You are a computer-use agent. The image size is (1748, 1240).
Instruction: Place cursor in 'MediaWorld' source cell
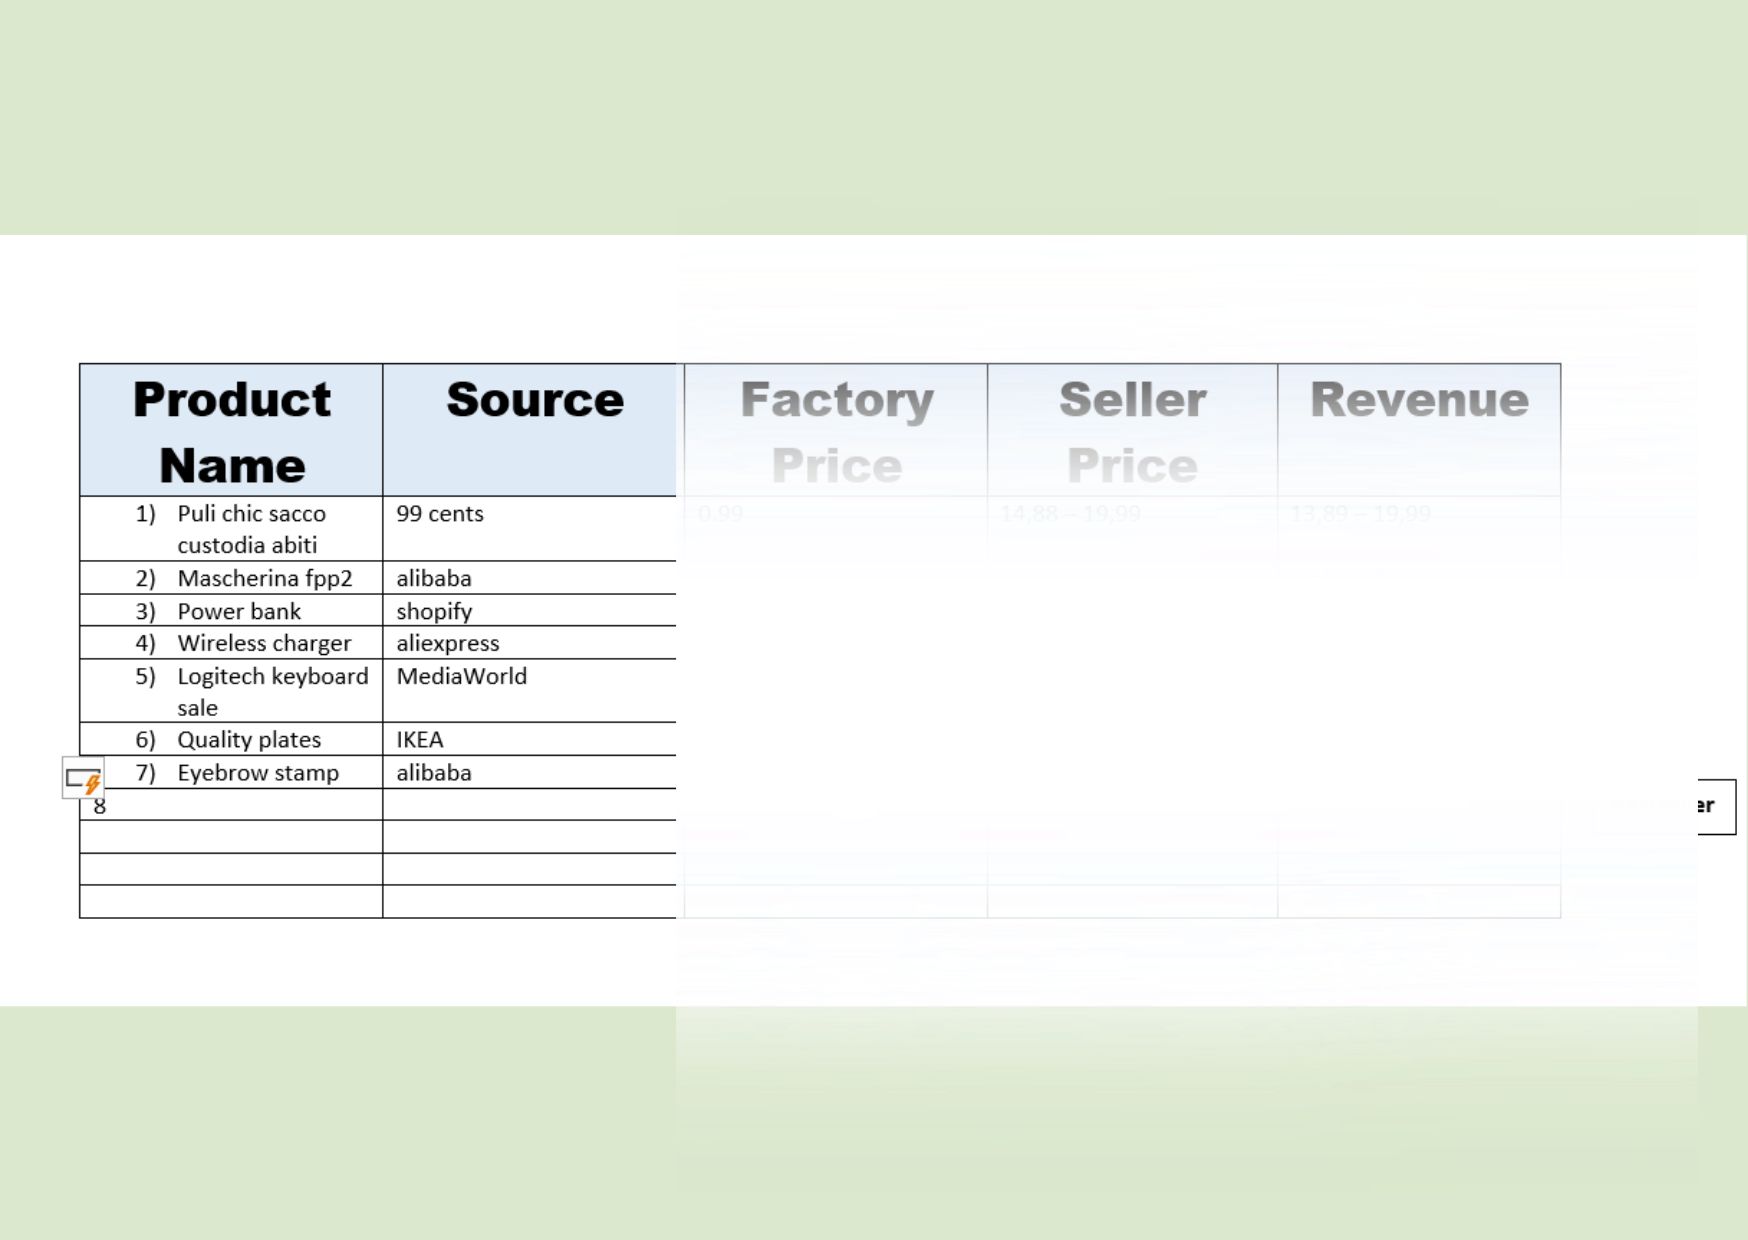pos(461,677)
